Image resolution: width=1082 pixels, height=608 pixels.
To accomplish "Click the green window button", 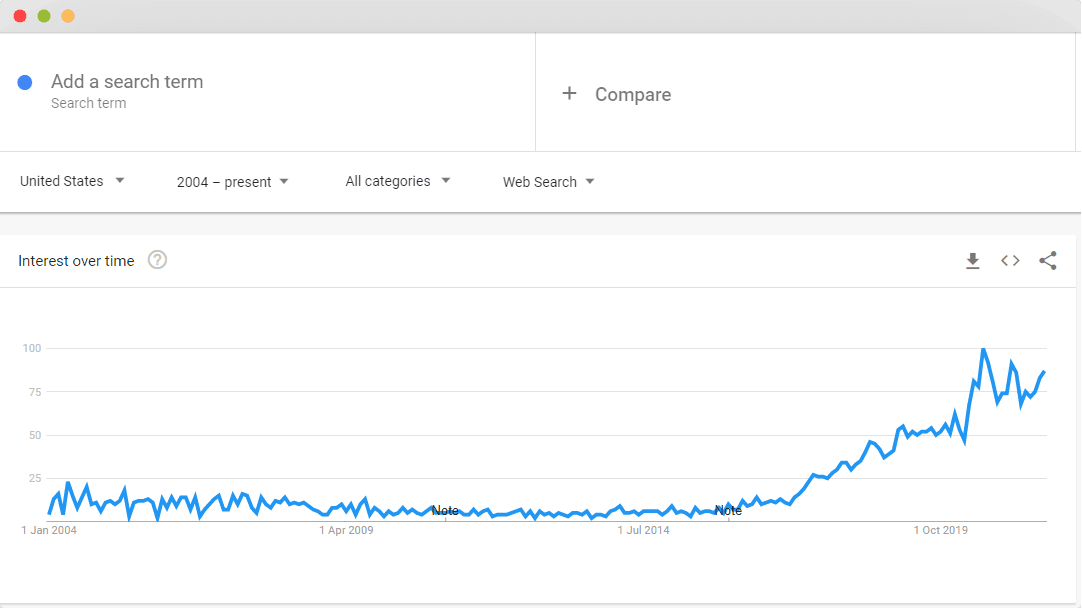I will click(44, 16).
